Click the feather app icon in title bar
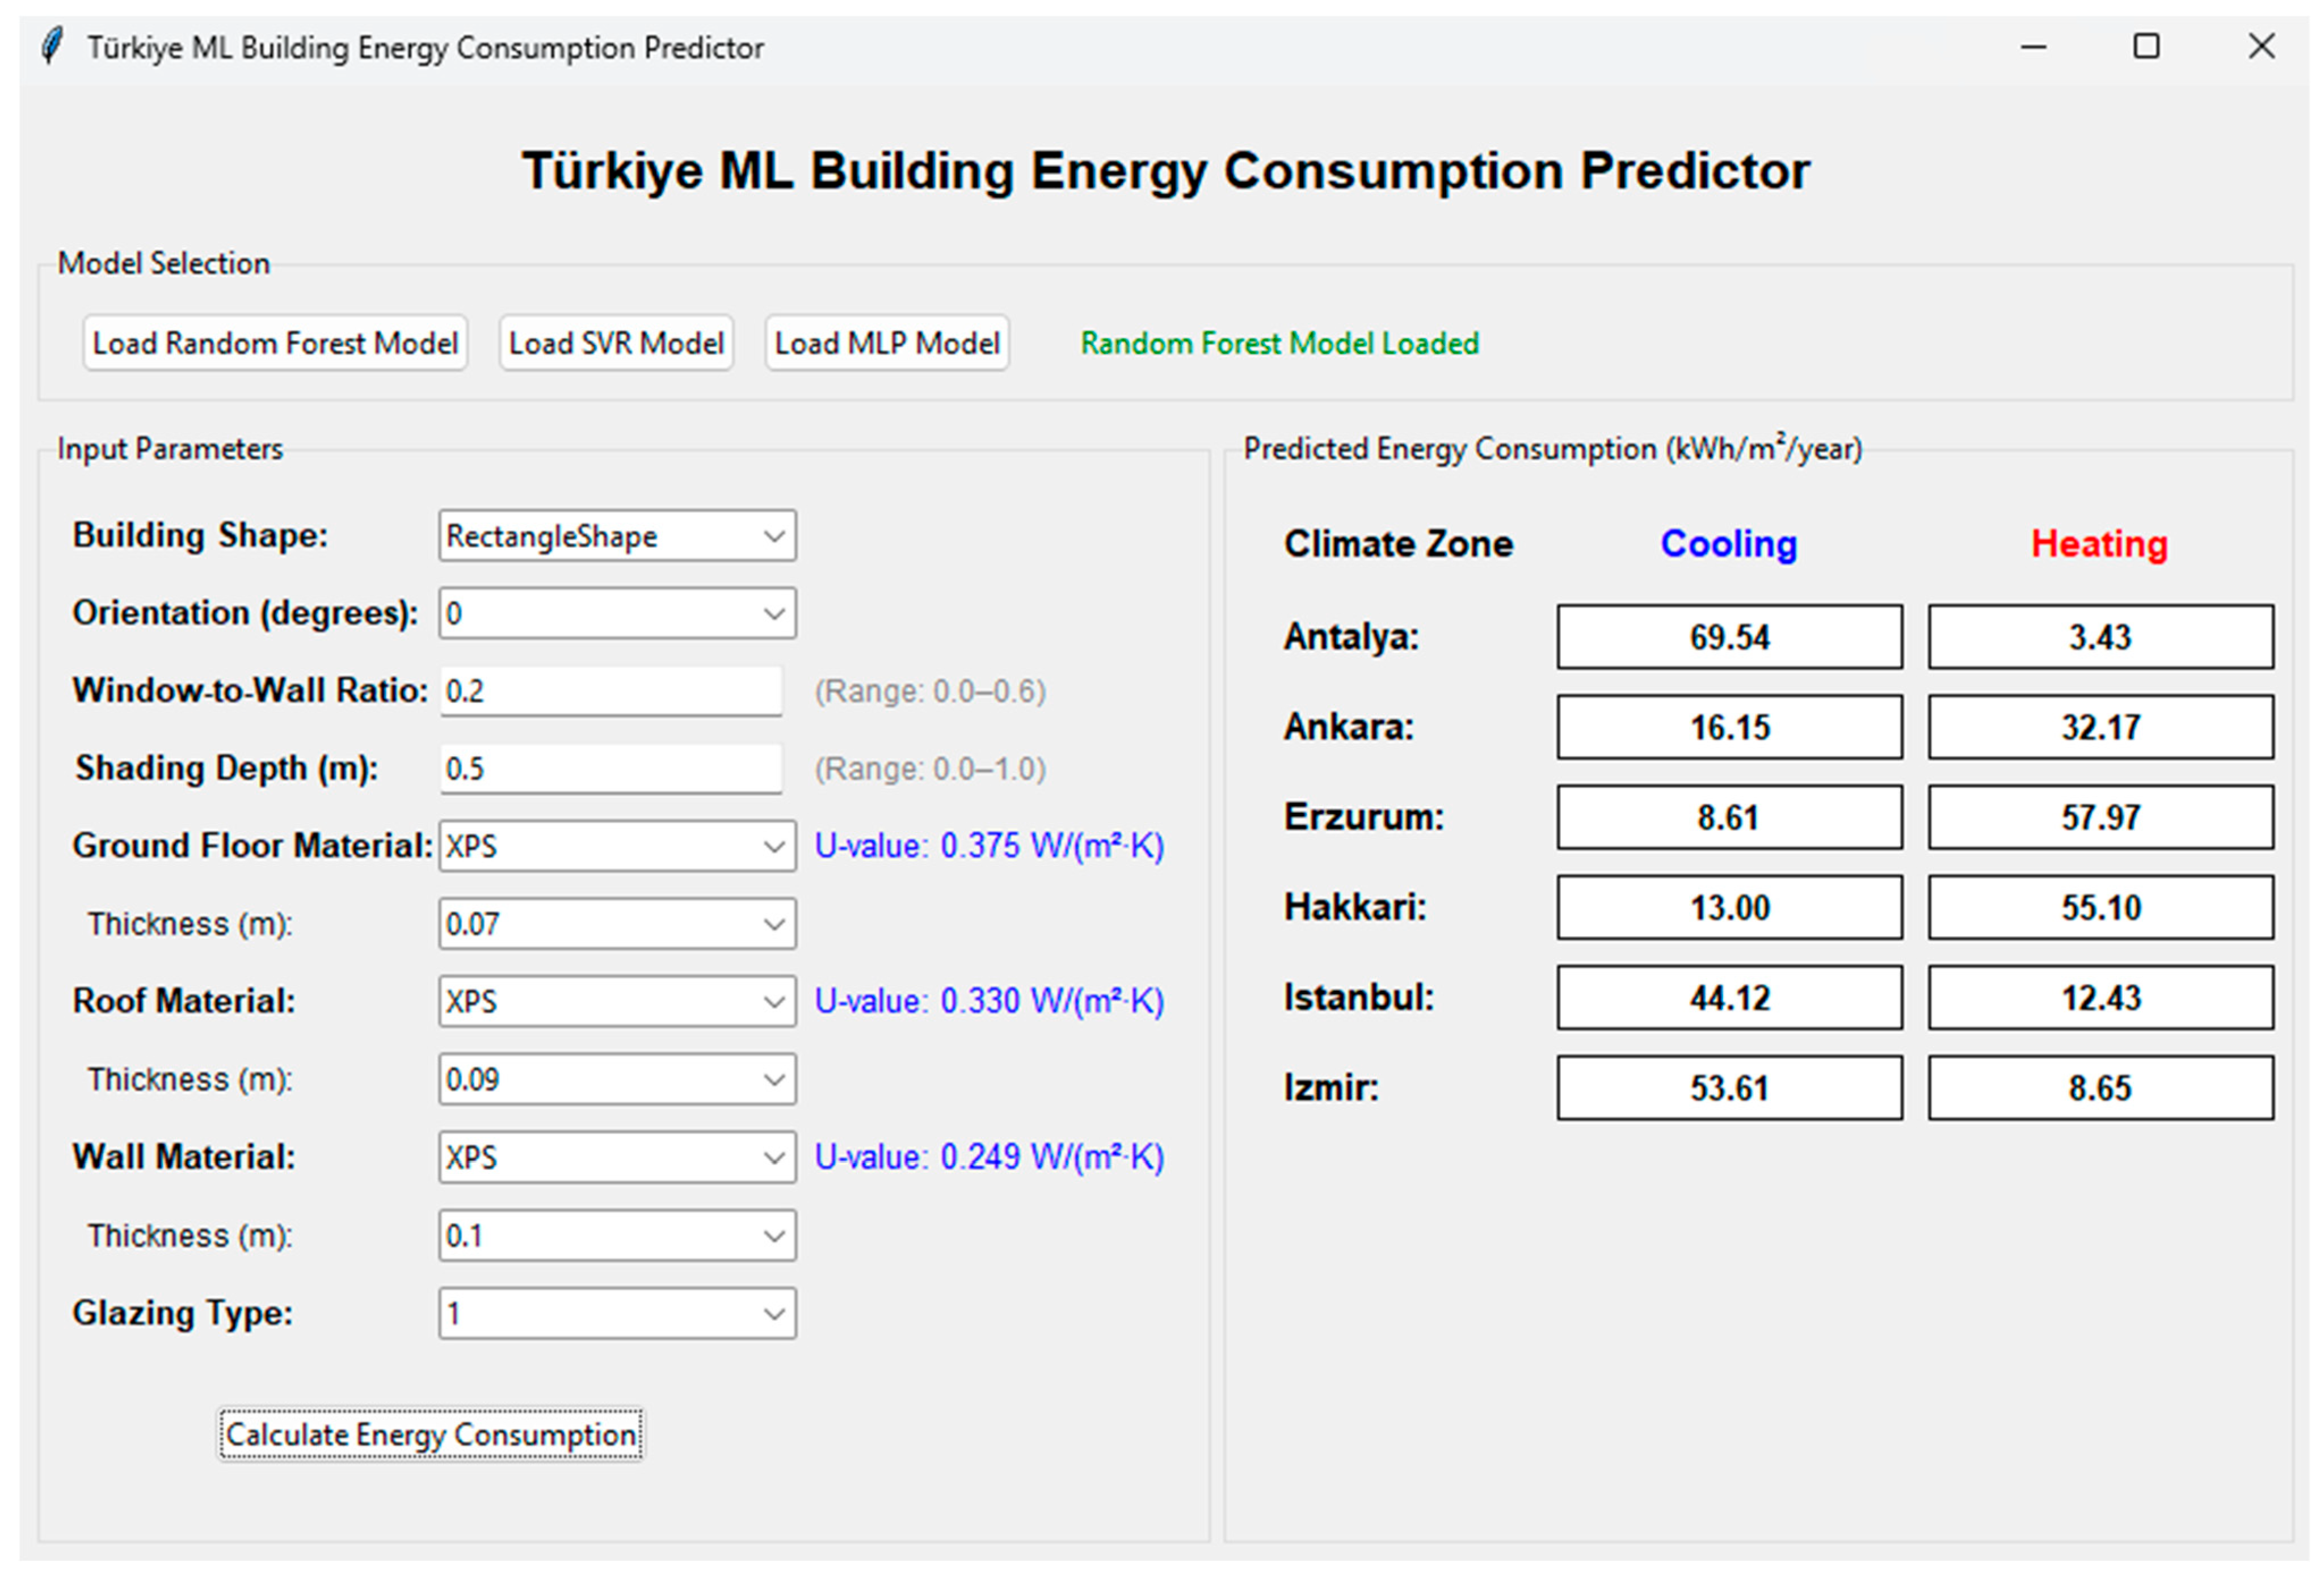 (x=52, y=46)
